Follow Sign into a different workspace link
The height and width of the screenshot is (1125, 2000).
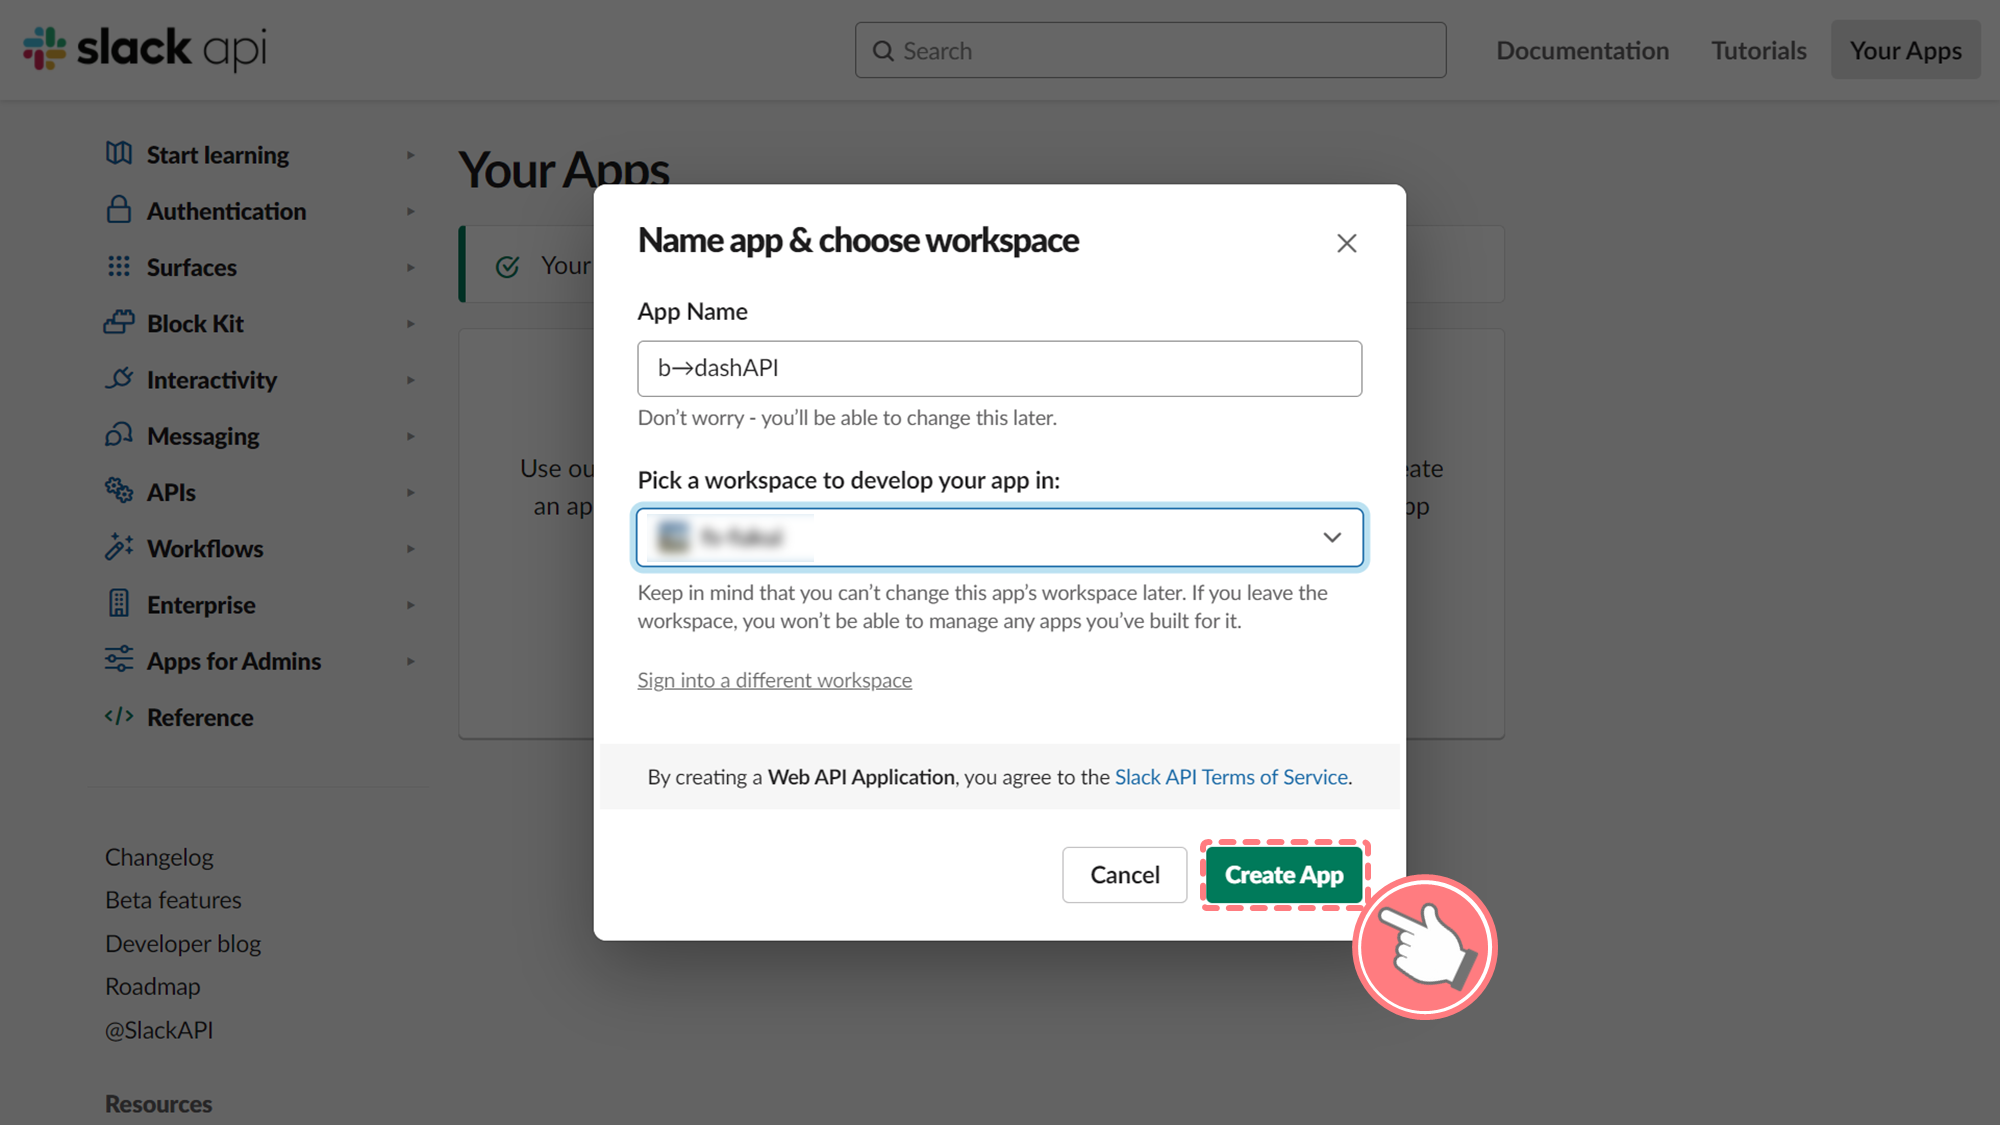point(775,680)
